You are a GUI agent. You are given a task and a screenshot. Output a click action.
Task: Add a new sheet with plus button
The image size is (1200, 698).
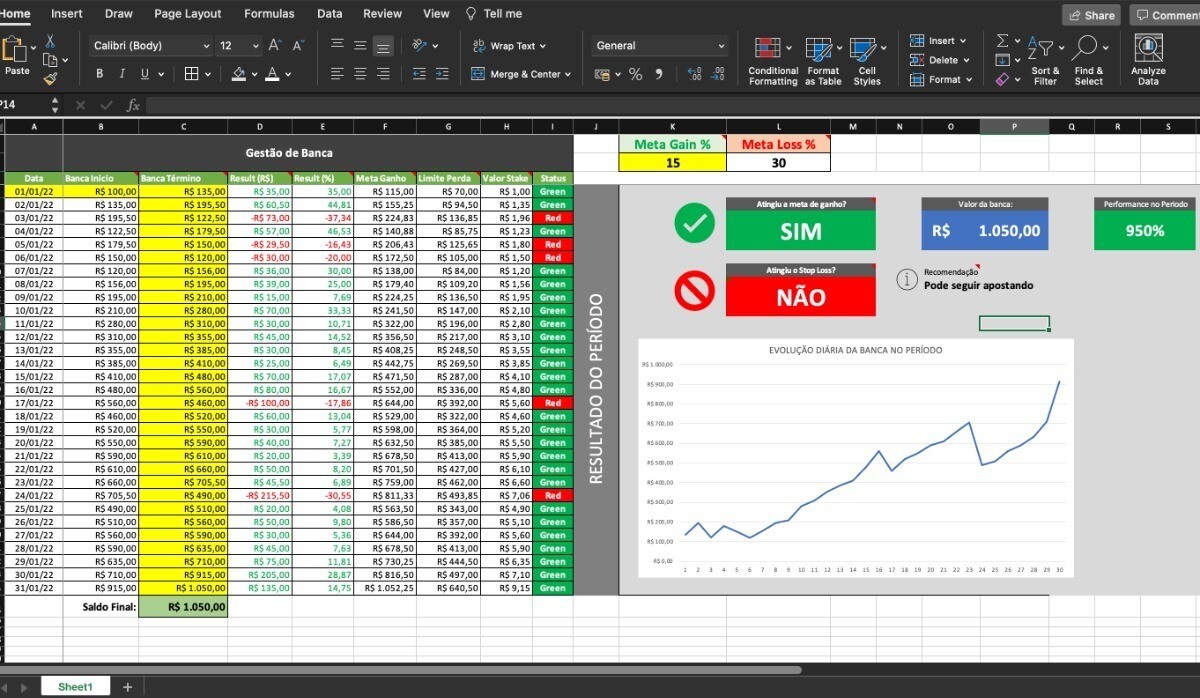coord(127,687)
